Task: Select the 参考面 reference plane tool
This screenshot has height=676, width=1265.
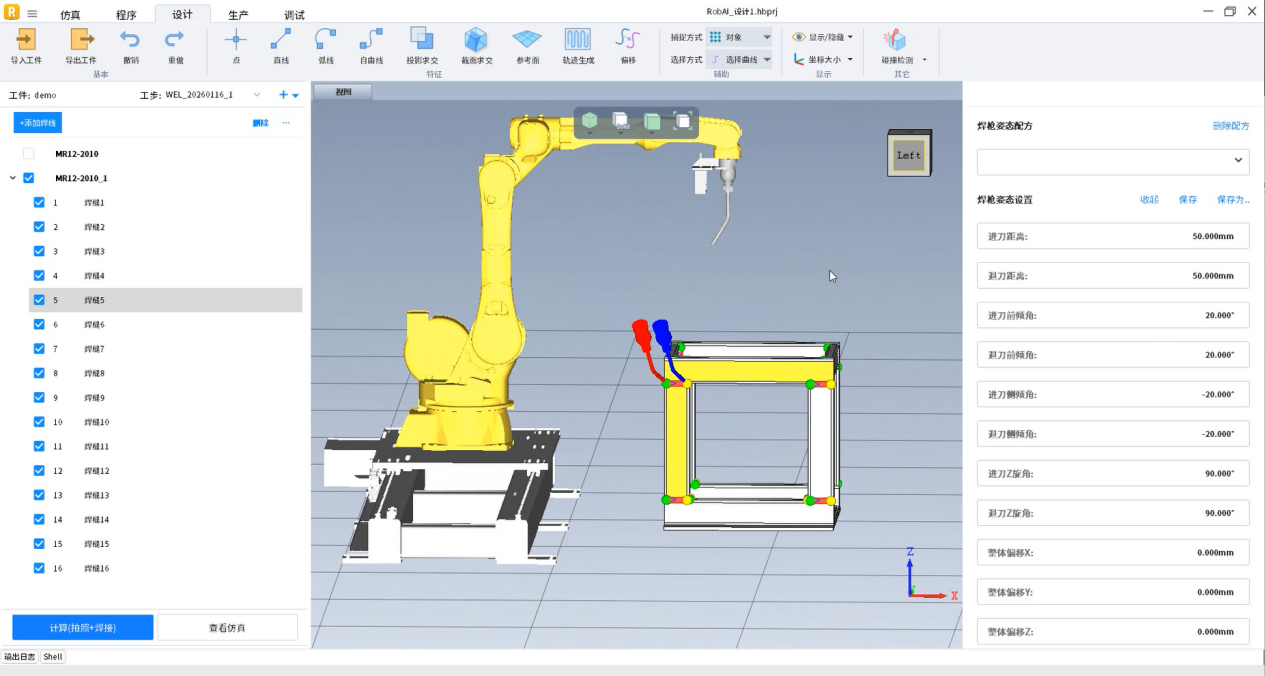Action: point(527,40)
